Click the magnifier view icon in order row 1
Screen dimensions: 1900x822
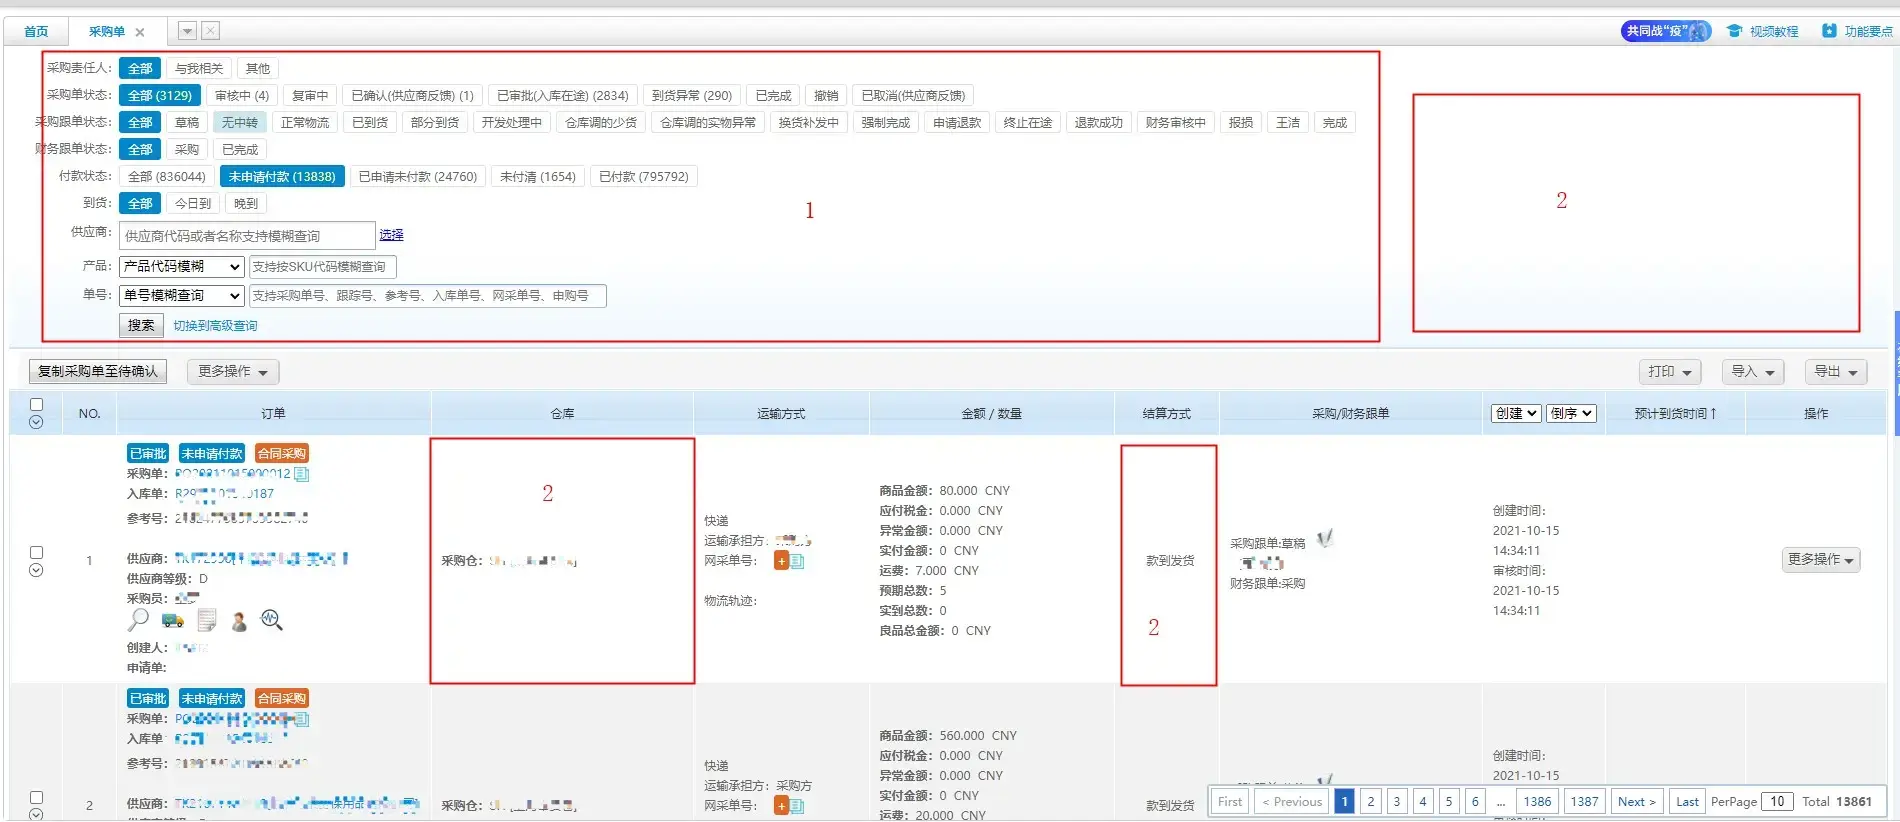point(138,620)
